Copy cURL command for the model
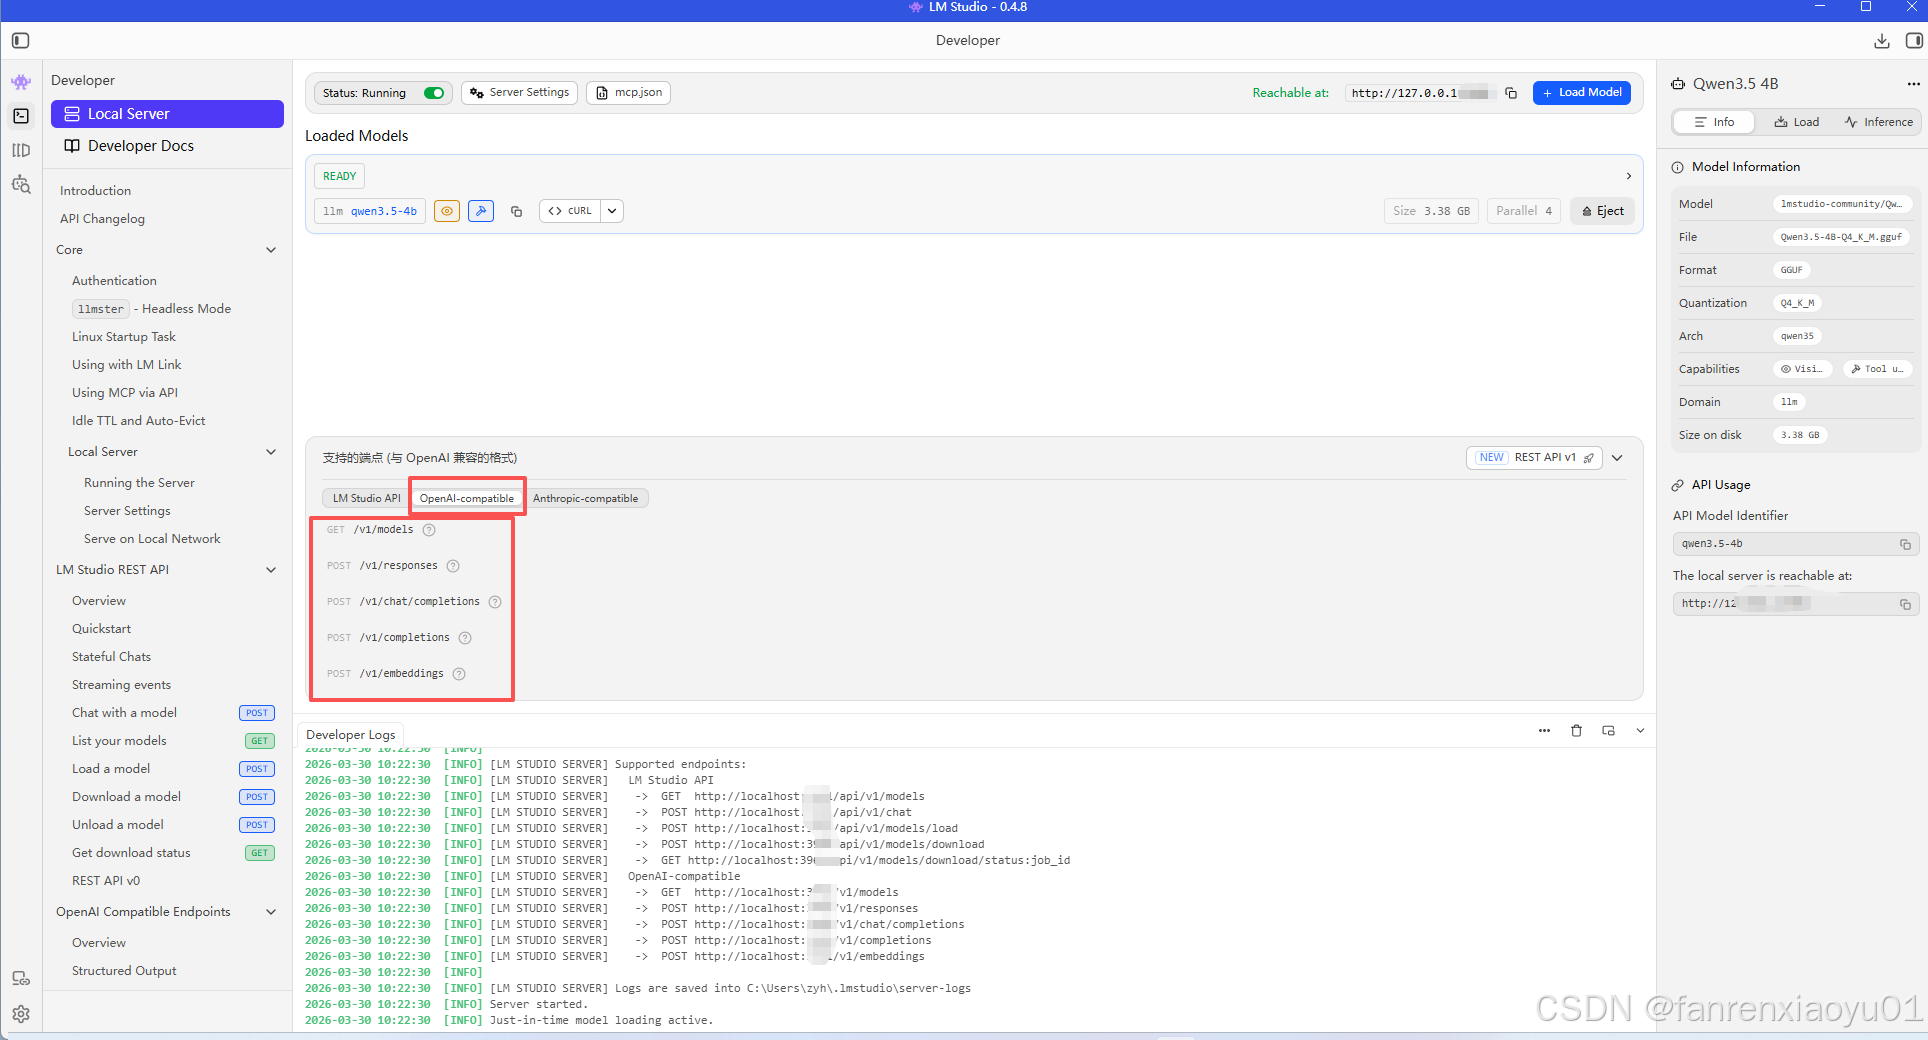The image size is (1928, 1040). click(x=570, y=211)
